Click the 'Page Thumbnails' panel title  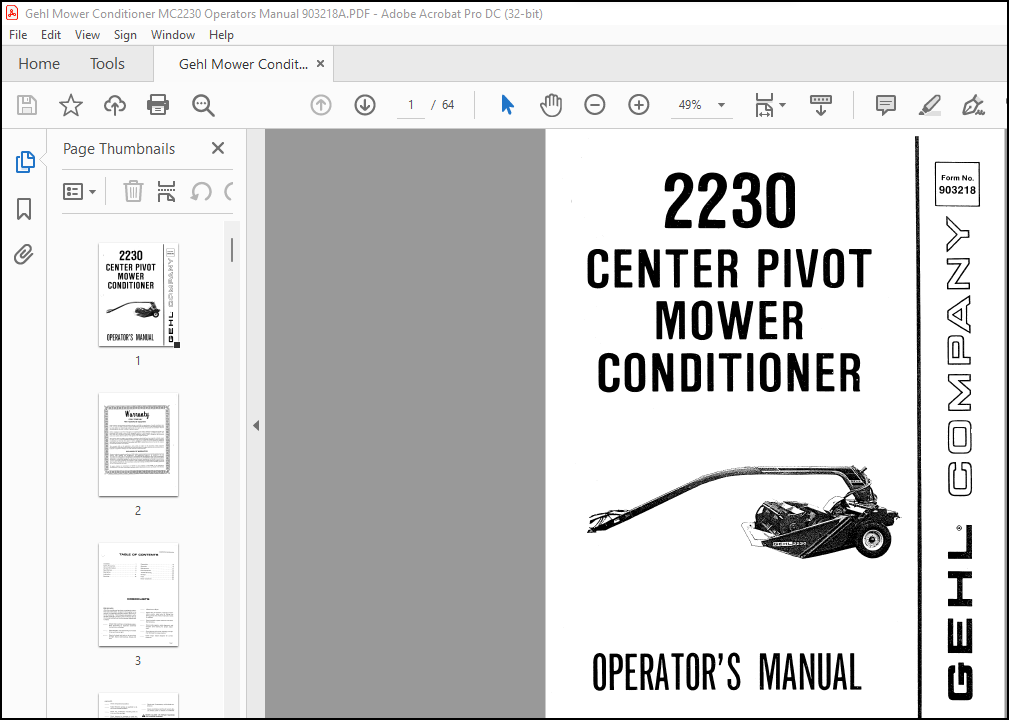[x=119, y=149]
